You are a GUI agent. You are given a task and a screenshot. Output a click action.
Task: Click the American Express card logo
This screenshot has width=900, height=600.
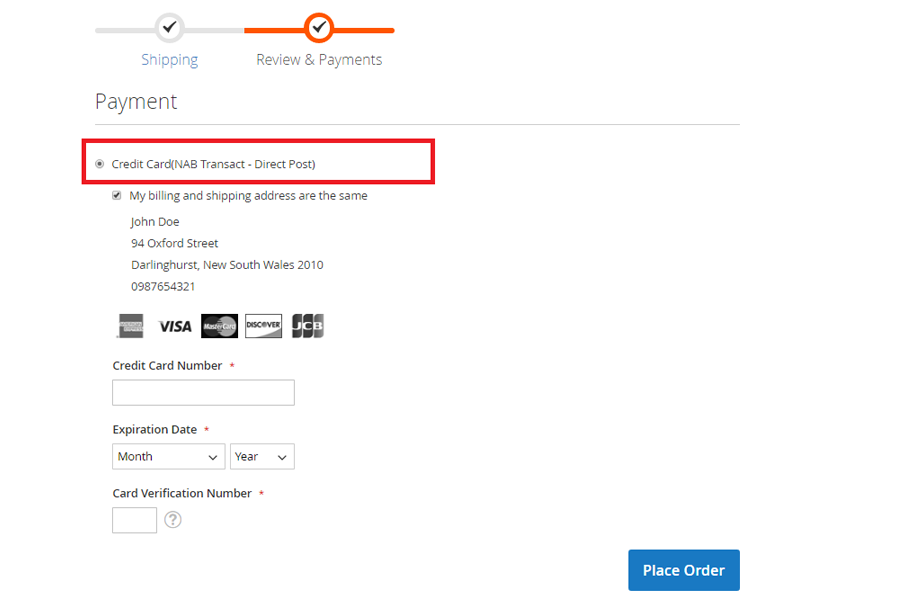[130, 326]
